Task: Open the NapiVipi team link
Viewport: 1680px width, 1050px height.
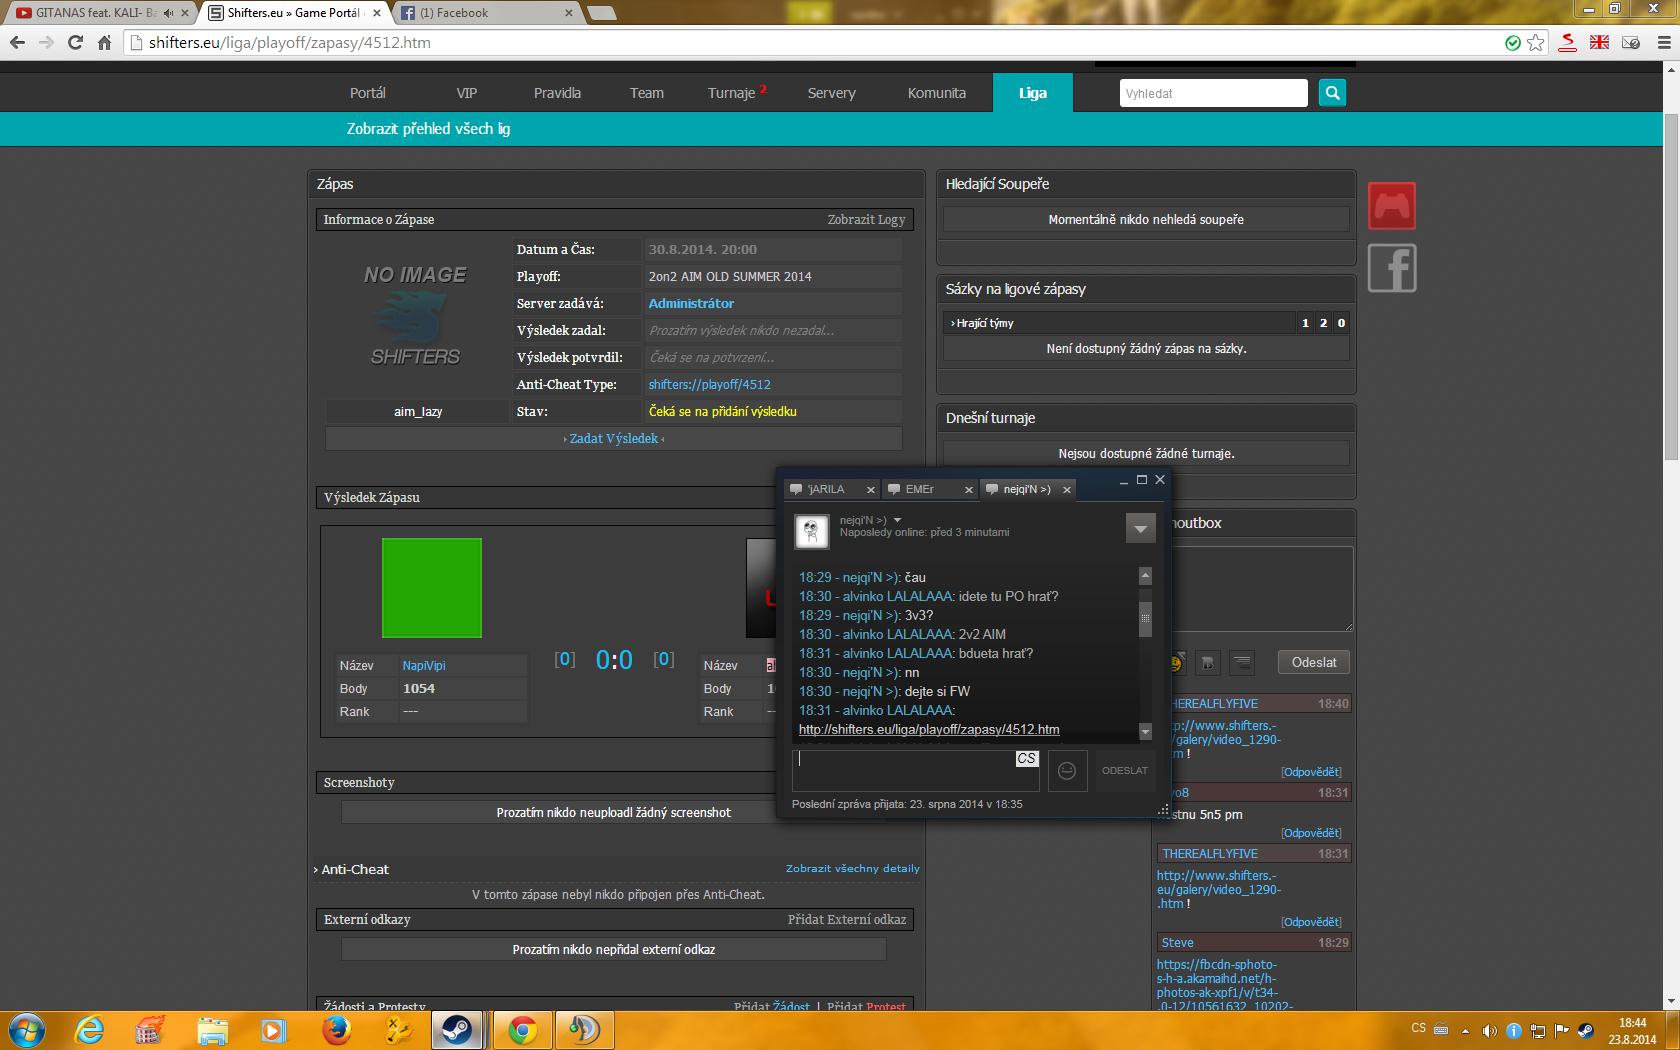Action: [x=424, y=665]
